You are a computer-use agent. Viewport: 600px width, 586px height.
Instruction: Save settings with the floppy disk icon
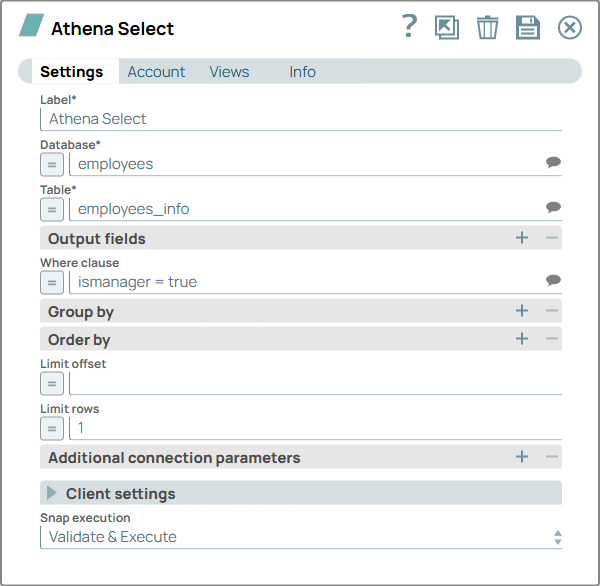pyautogui.click(x=528, y=28)
